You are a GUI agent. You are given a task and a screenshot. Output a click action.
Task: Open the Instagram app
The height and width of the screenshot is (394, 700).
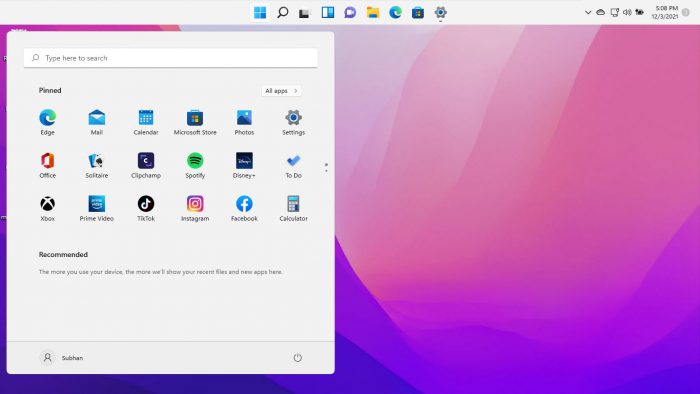pos(195,208)
